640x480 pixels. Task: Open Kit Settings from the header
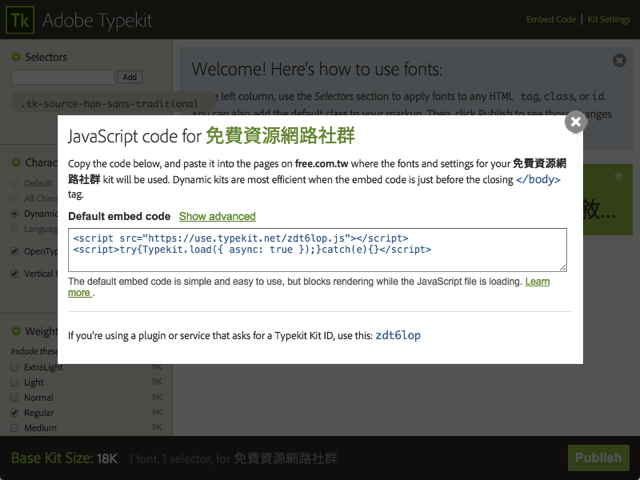click(609, 19)
